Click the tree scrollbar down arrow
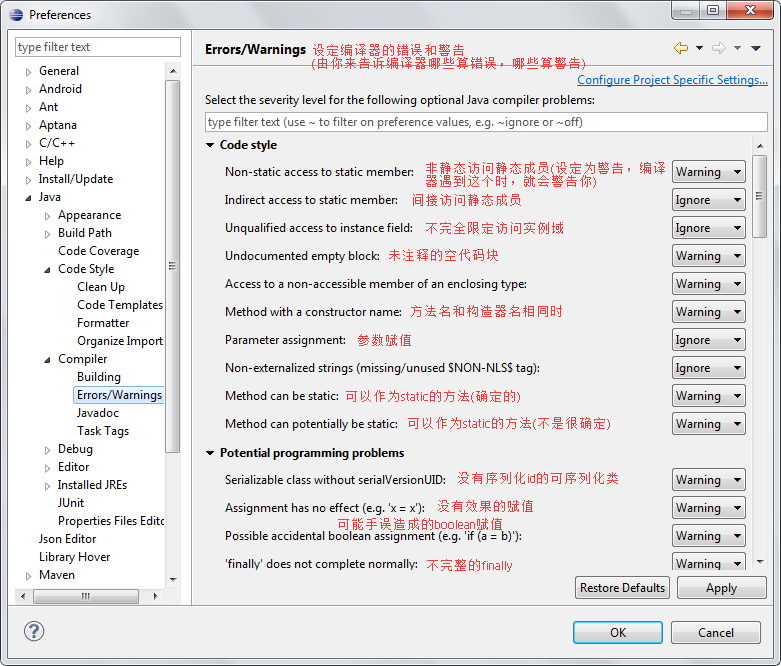This screenshot has width=781, height=666. tap(173, 579)
